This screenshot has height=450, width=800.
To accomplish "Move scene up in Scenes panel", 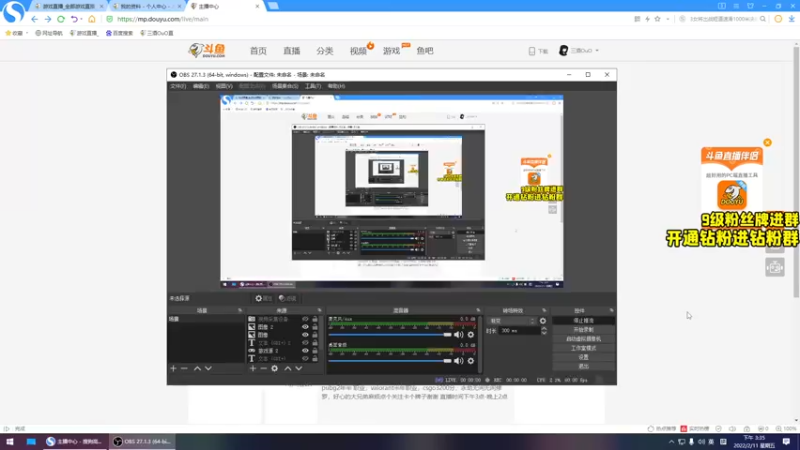I will click(197, 368).
